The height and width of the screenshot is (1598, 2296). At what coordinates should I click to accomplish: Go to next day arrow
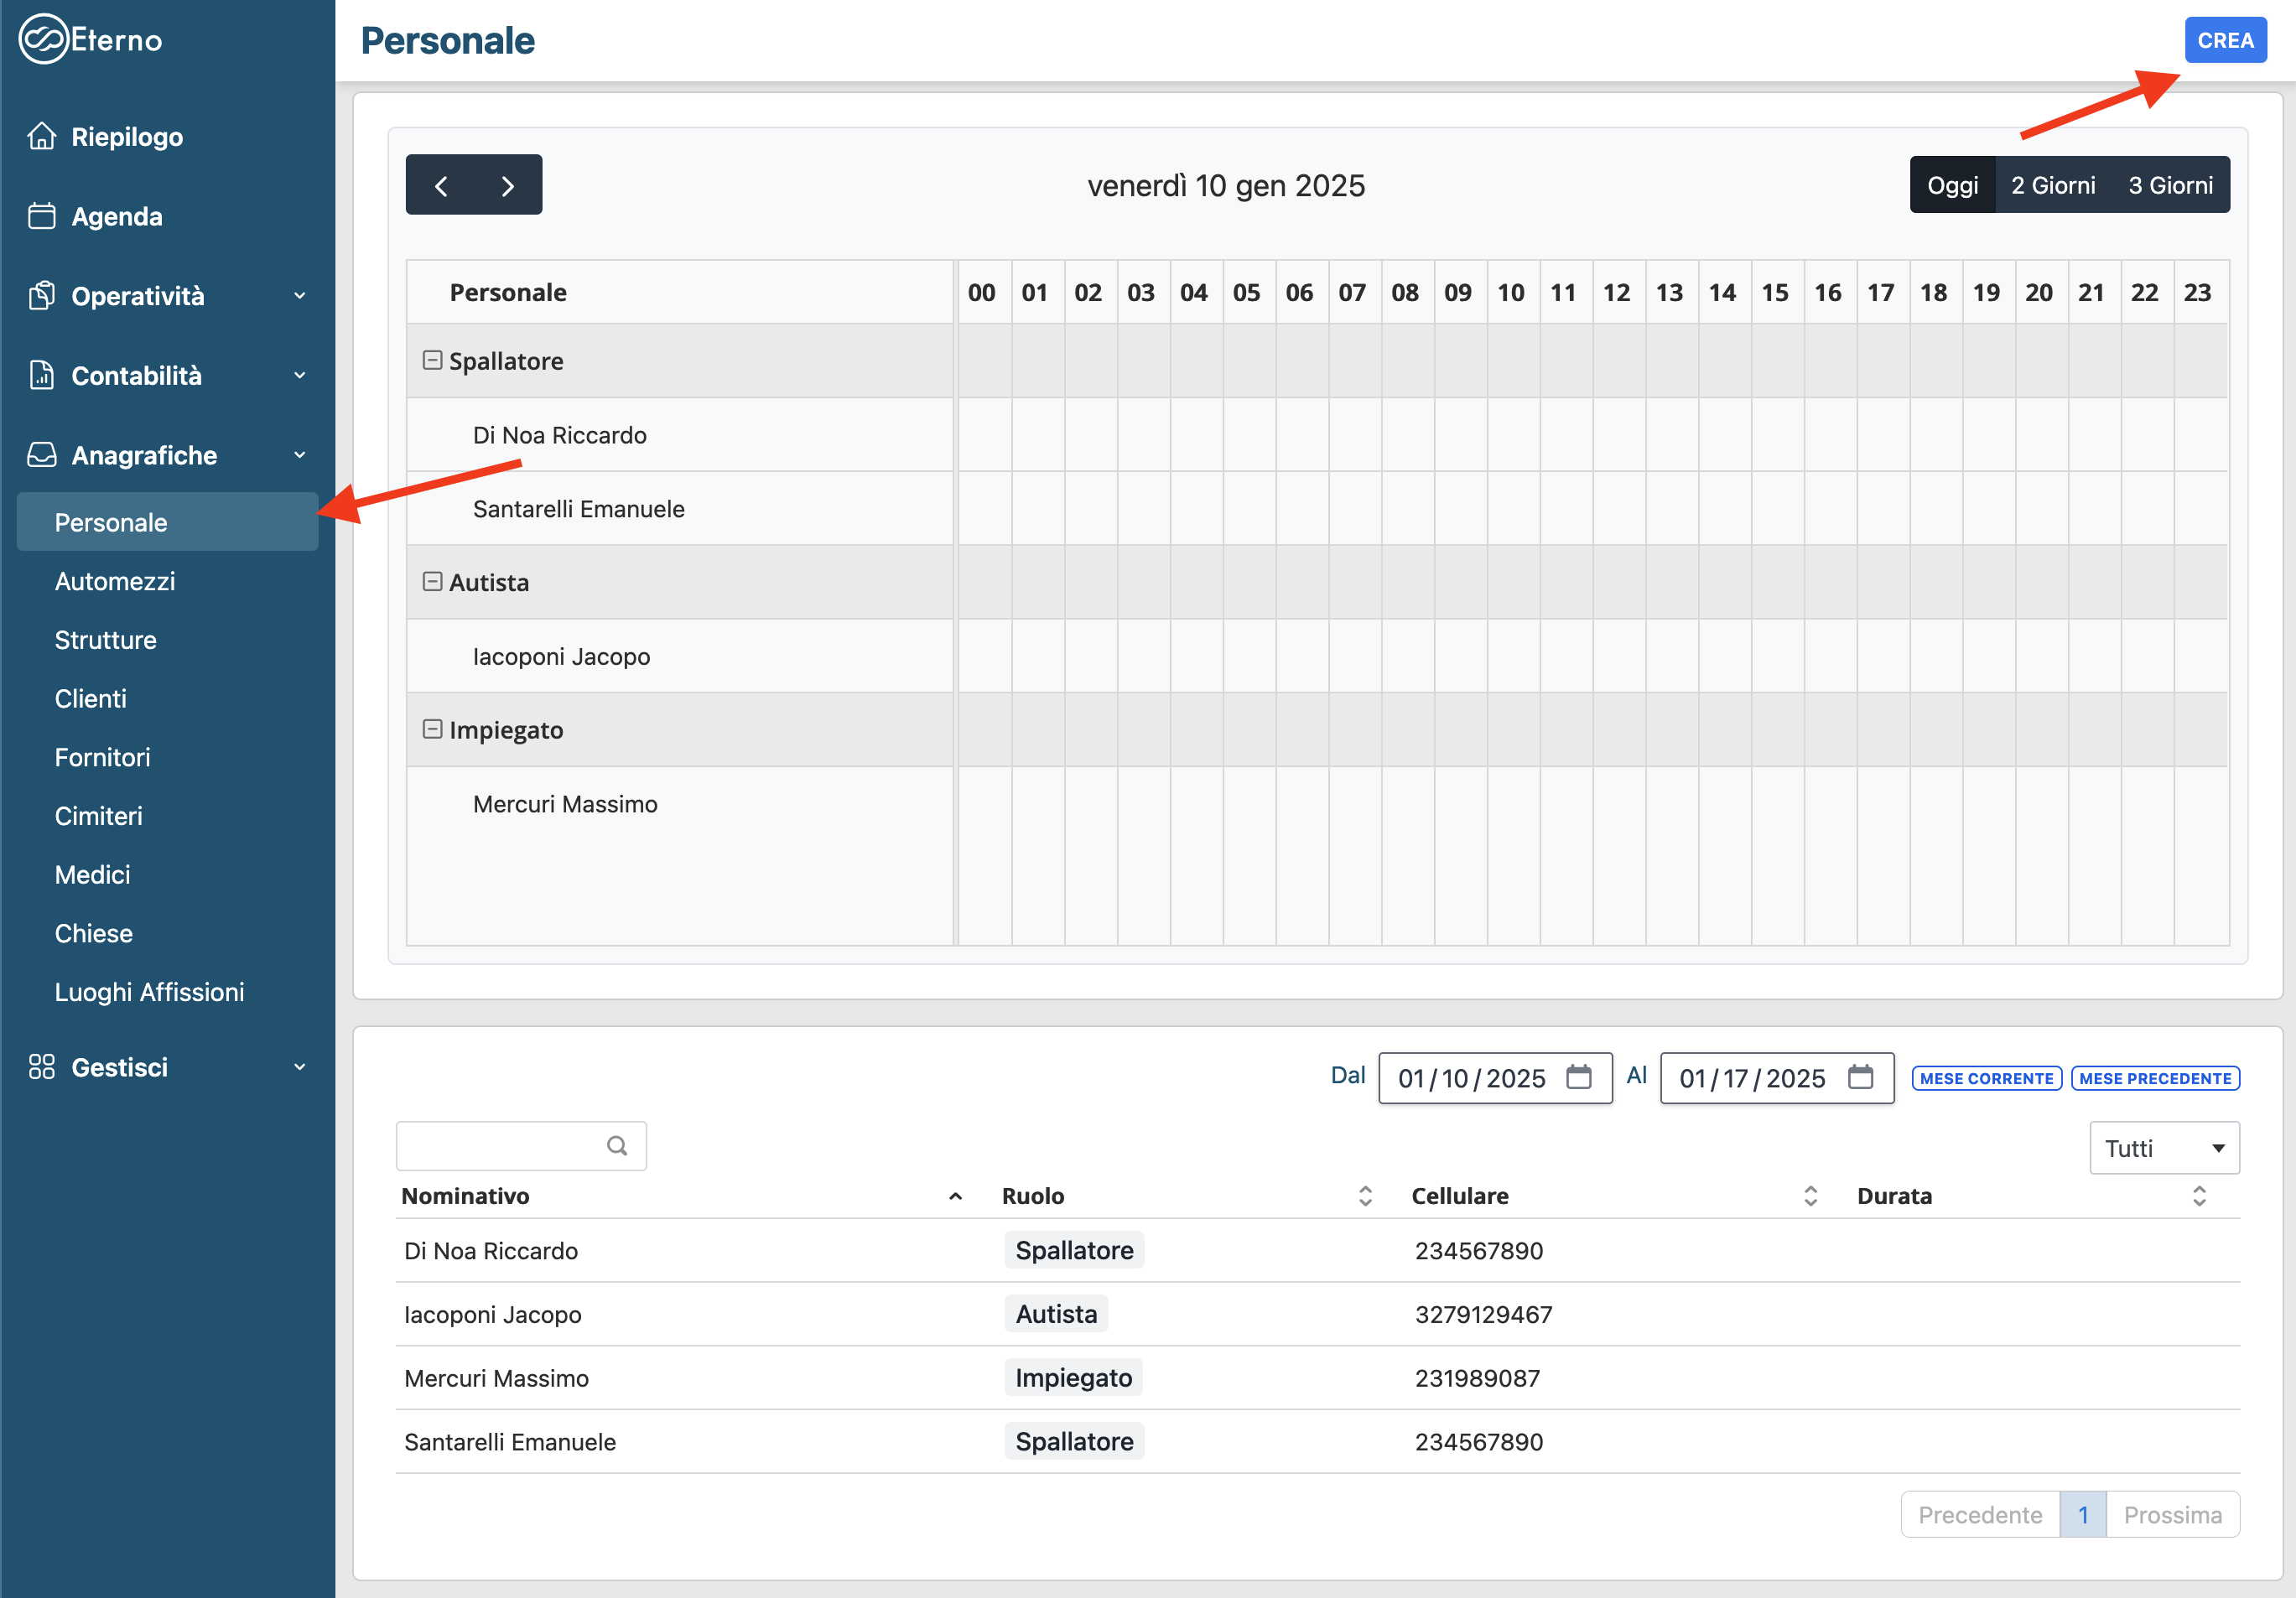507,186
